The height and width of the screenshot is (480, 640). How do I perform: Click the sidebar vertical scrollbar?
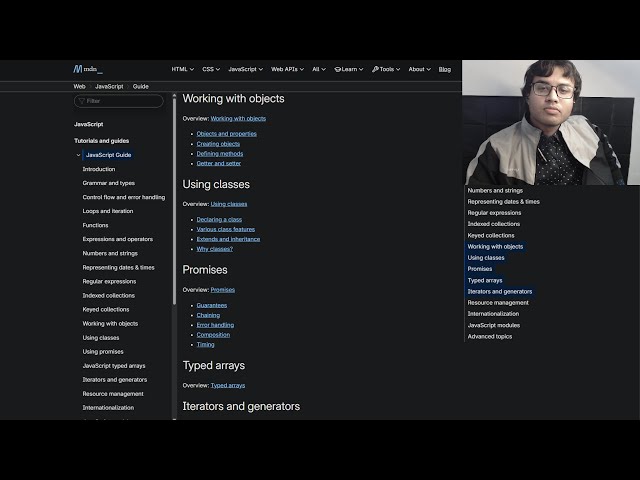pyautogui.click(x=174, y=200)
